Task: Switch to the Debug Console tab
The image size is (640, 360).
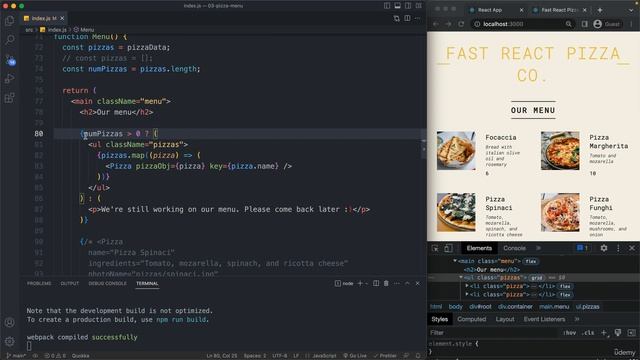Action: tap(108, 283)
